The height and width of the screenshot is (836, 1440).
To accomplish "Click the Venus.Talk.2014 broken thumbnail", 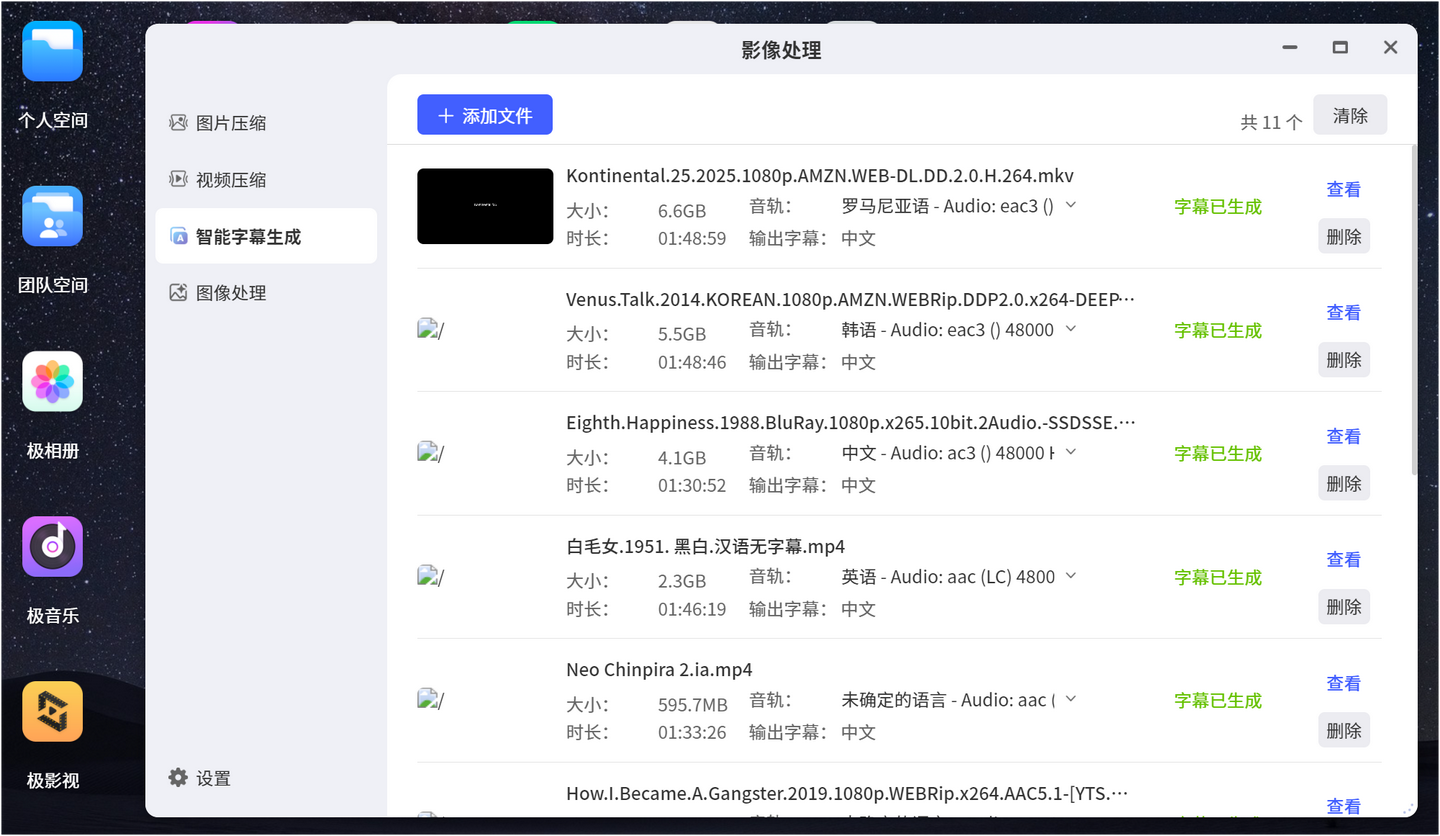I will click(430, 329).
